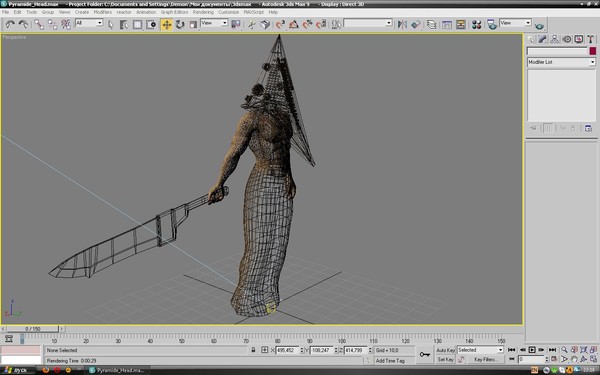The image size is (600, 375).
Task: Click the object color swatch
Action: coord(593,51)
